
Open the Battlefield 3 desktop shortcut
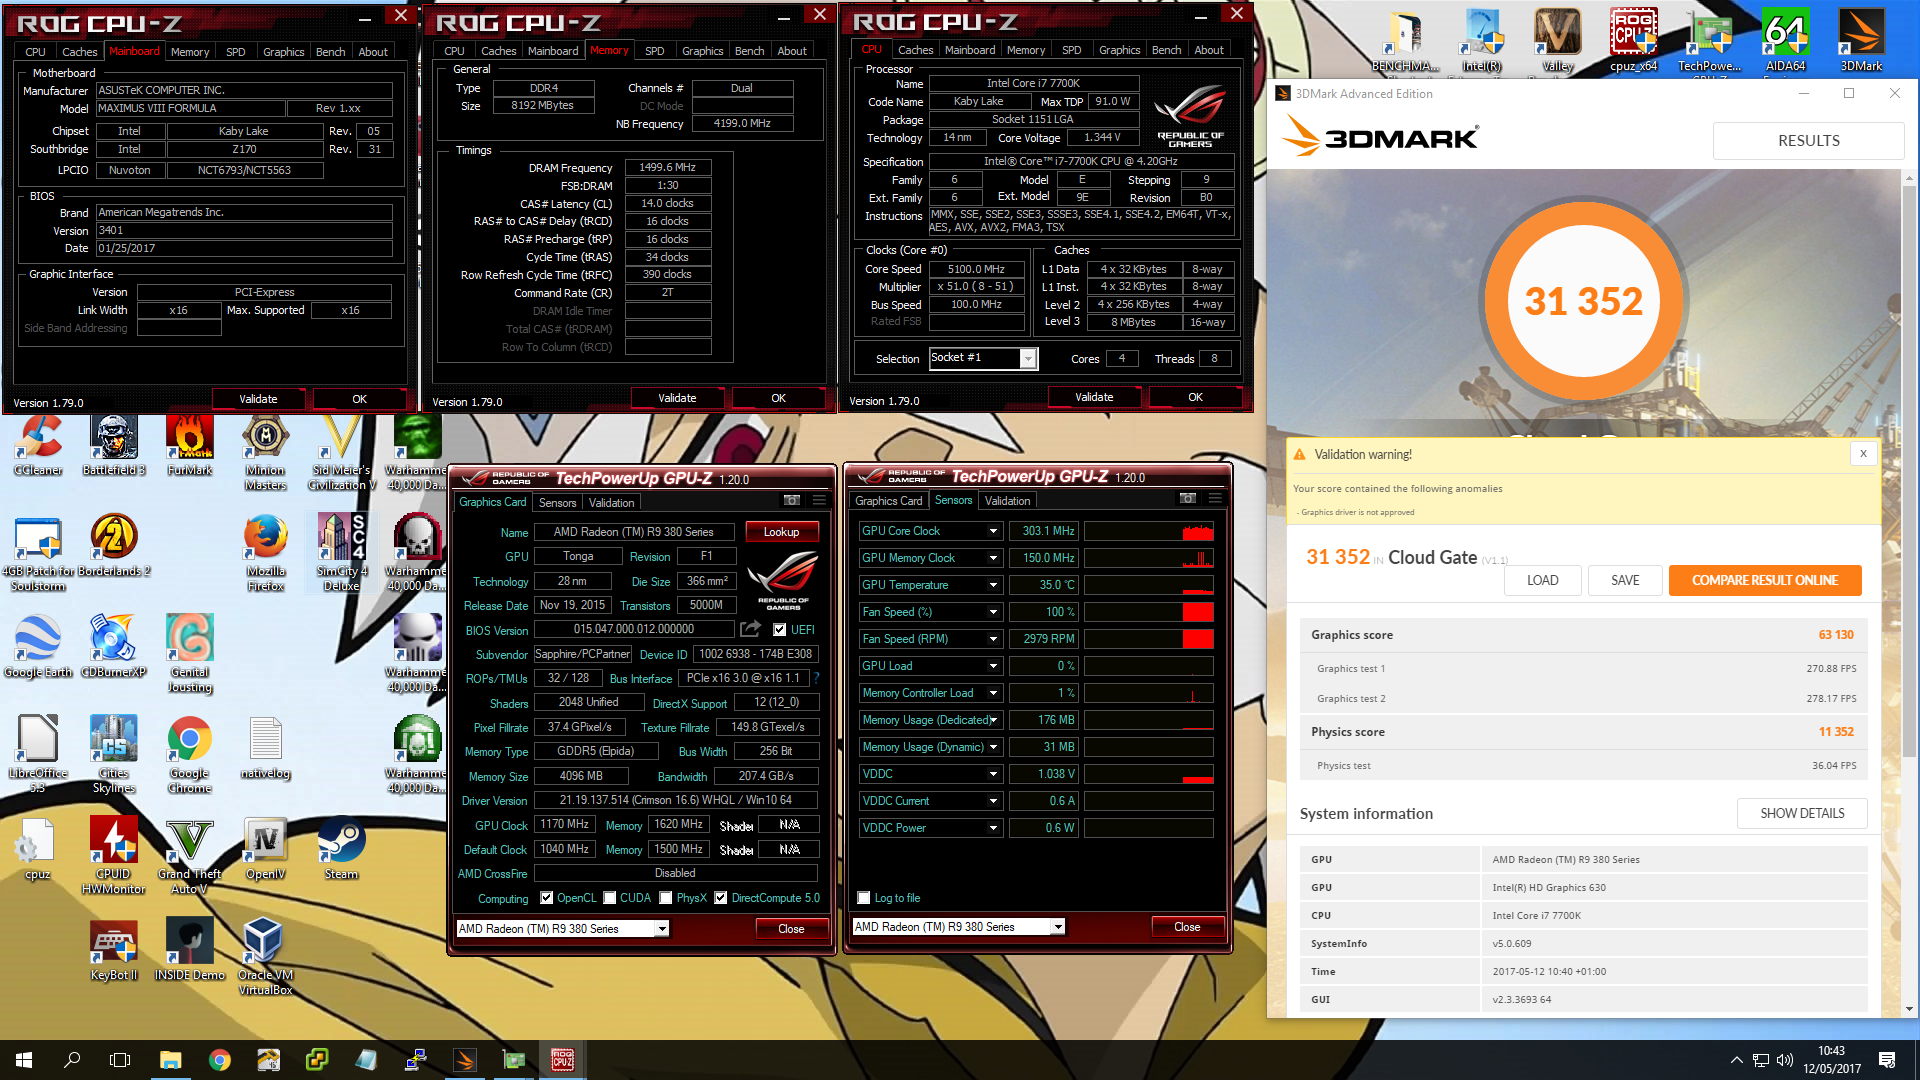pyautogui.click(x=113, y=446)
